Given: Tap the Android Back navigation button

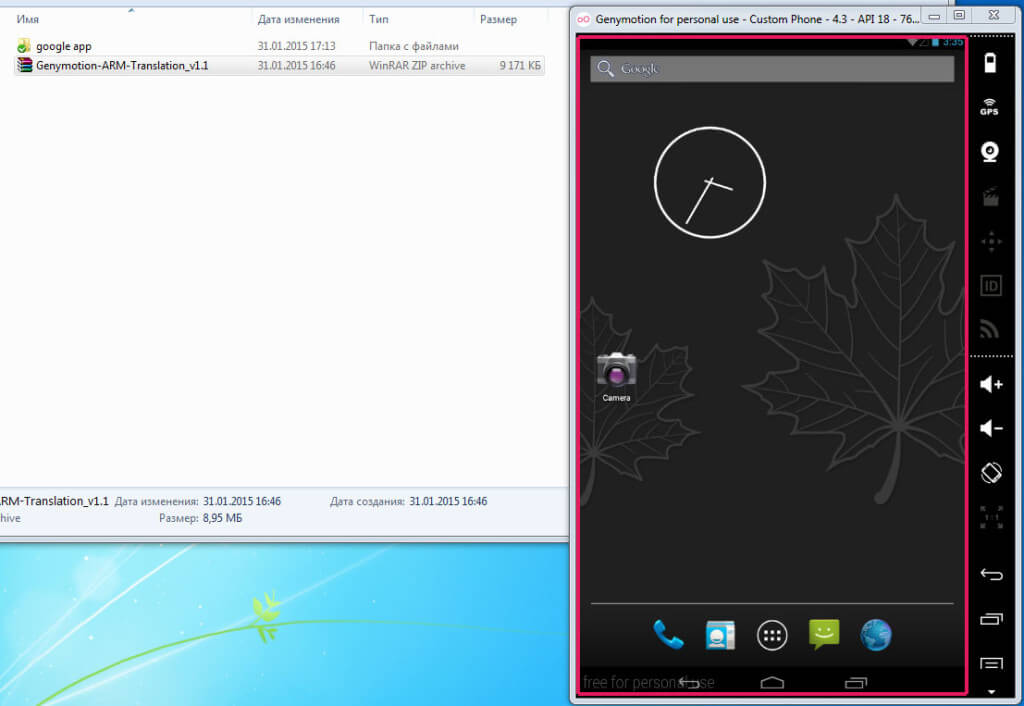Looking at the screenshot, I should 689,682.
